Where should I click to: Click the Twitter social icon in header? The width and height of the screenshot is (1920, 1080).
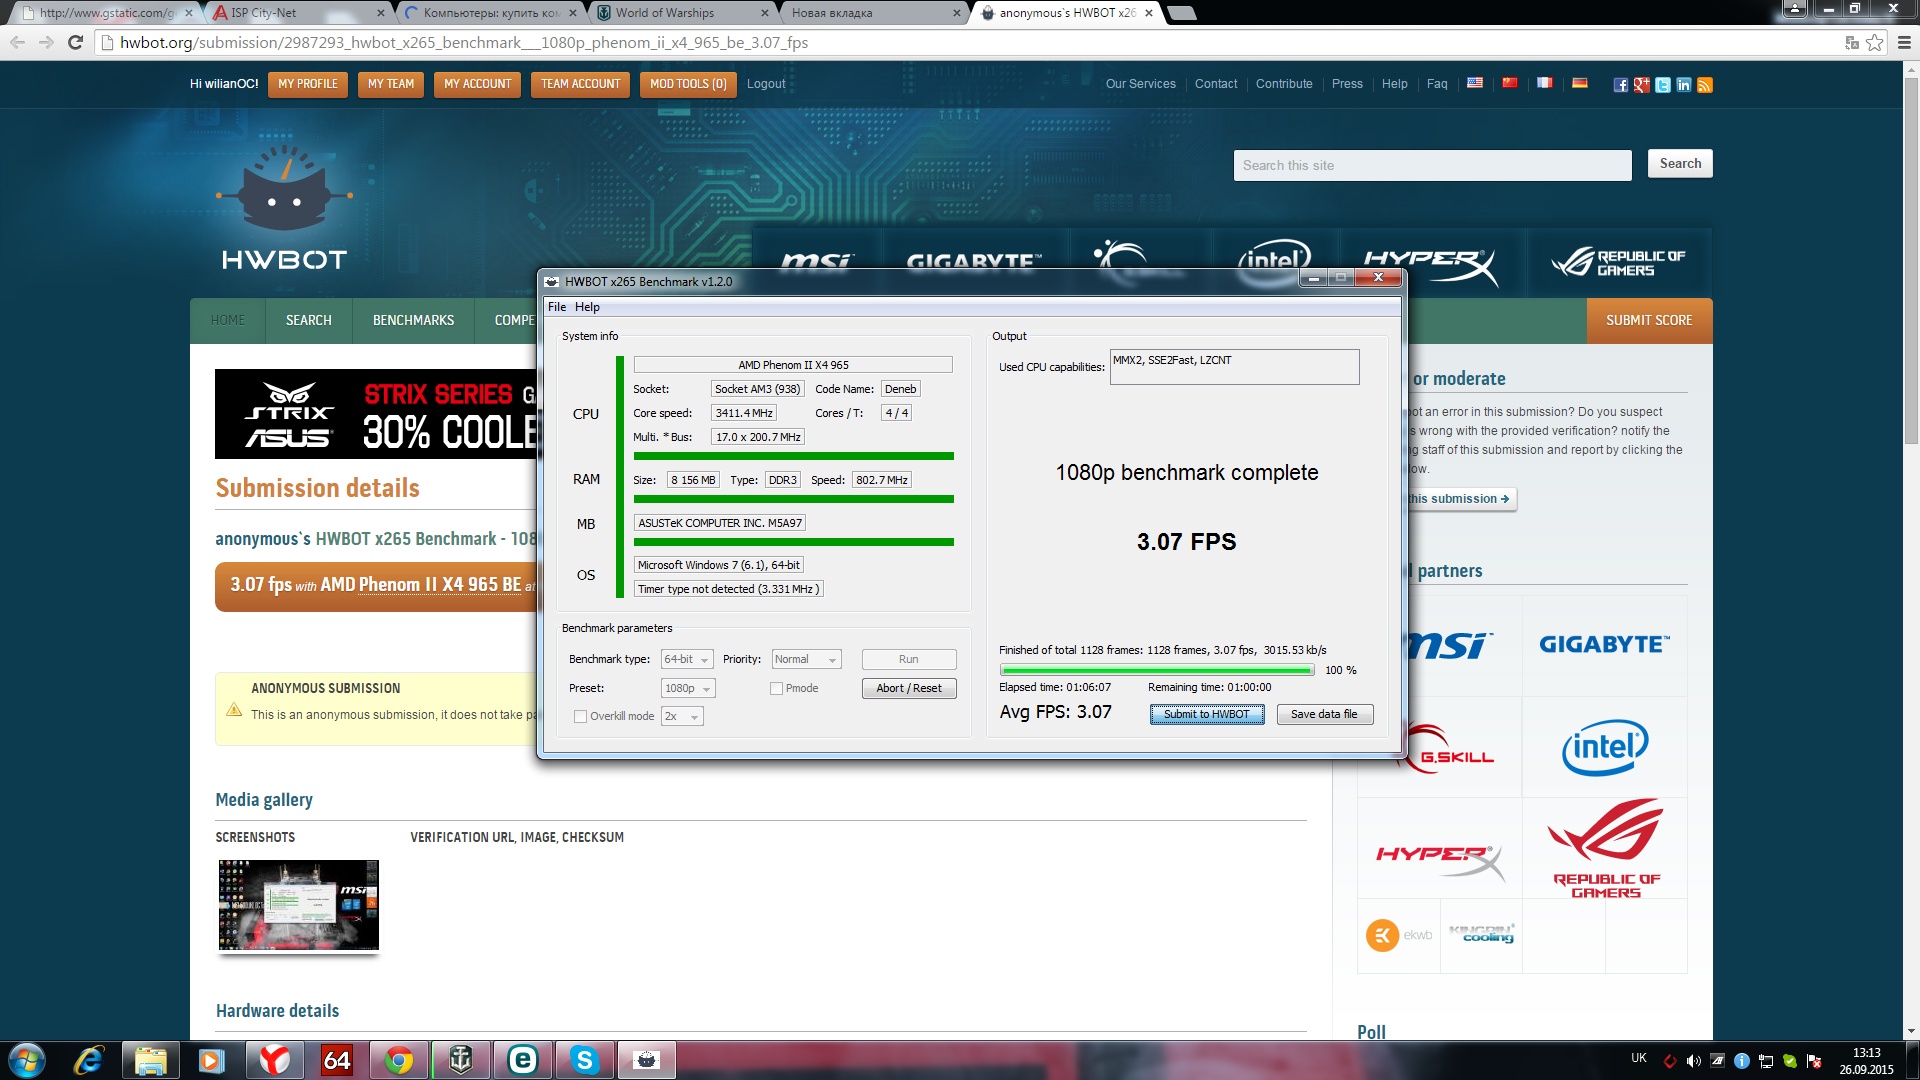[x=1662, y=85]
